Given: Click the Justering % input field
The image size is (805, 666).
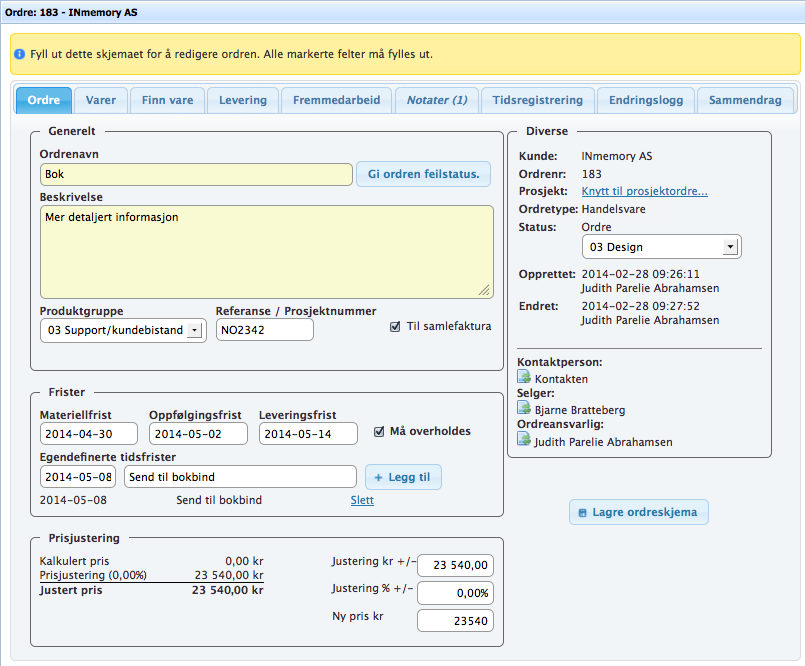Looking at the screenshot, I should [455, 593].
